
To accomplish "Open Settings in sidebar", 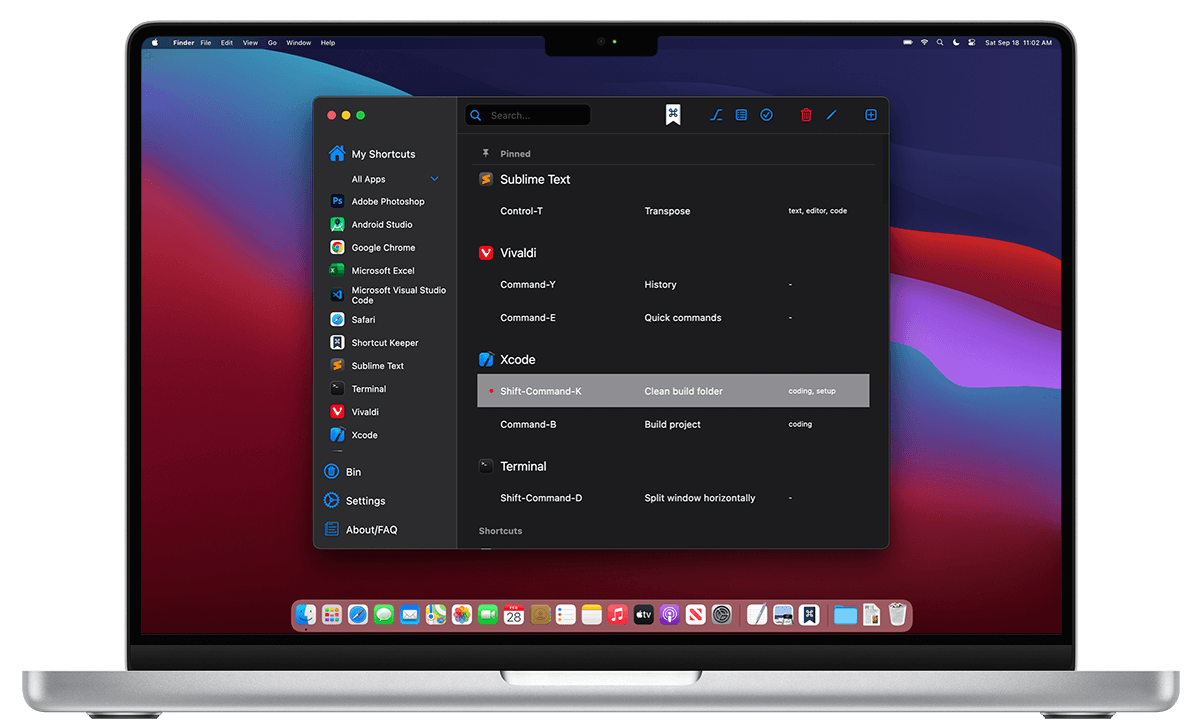I will (x=354, y=500).
